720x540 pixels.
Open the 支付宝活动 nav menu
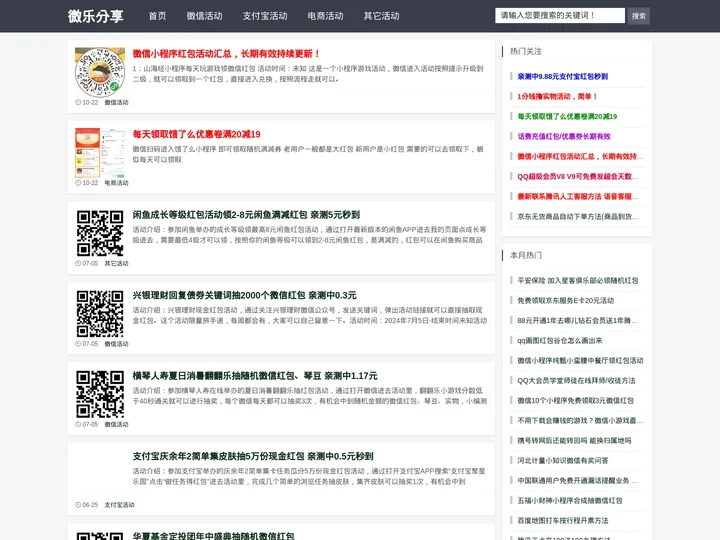(265, 16)
